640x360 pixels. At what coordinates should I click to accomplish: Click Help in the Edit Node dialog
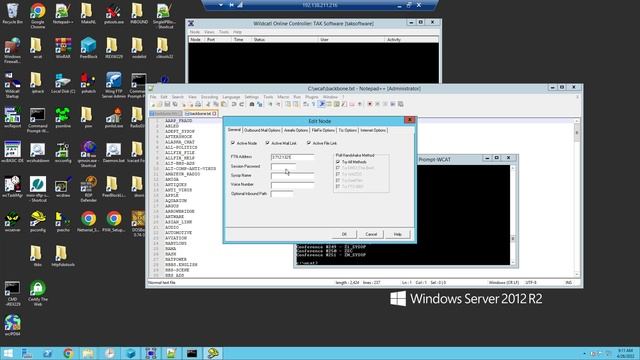tap(398, 234)
